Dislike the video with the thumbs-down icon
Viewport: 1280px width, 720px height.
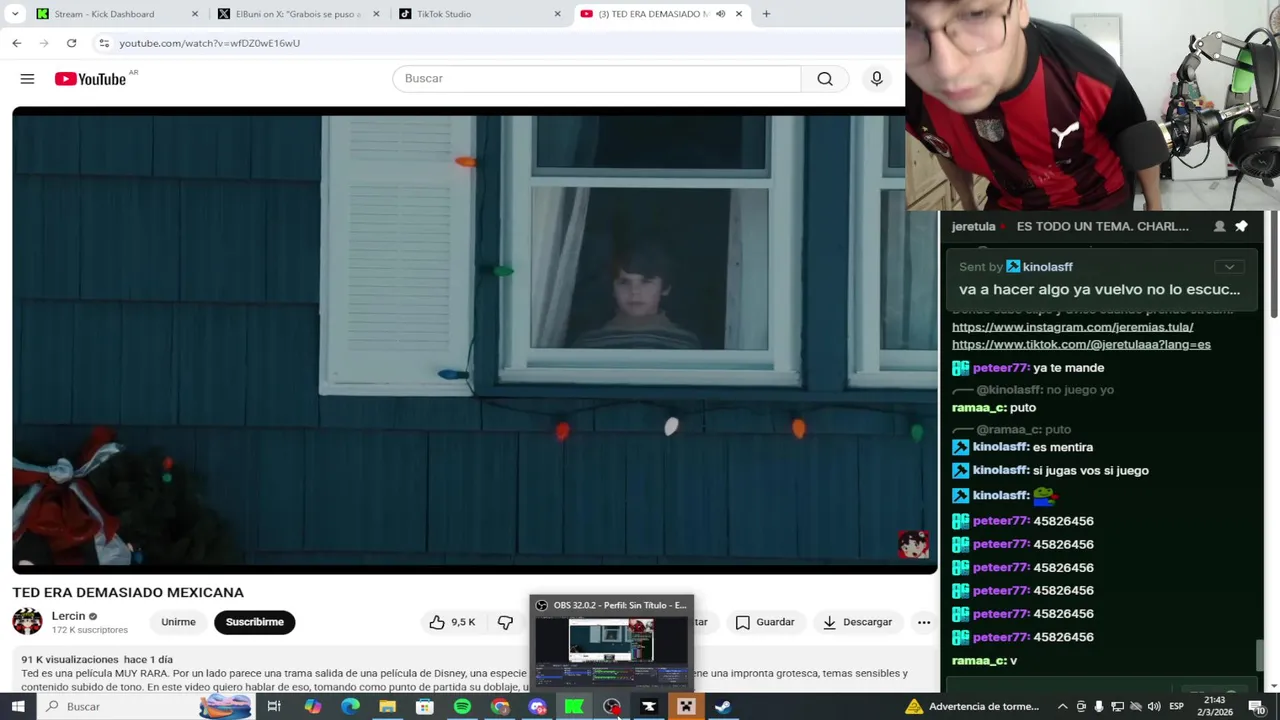506,622
